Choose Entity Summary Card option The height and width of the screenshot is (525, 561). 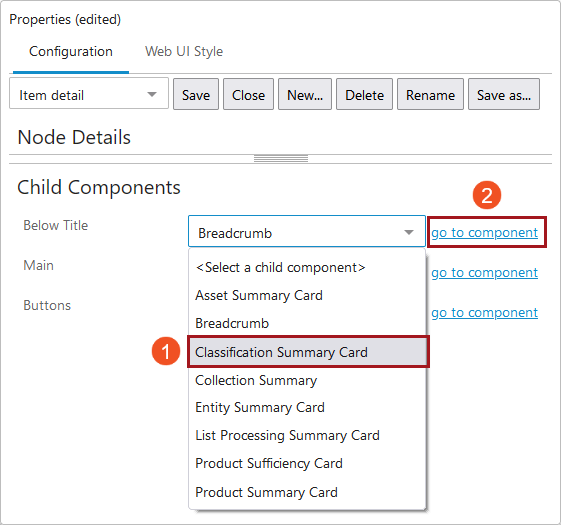(307, 408)
